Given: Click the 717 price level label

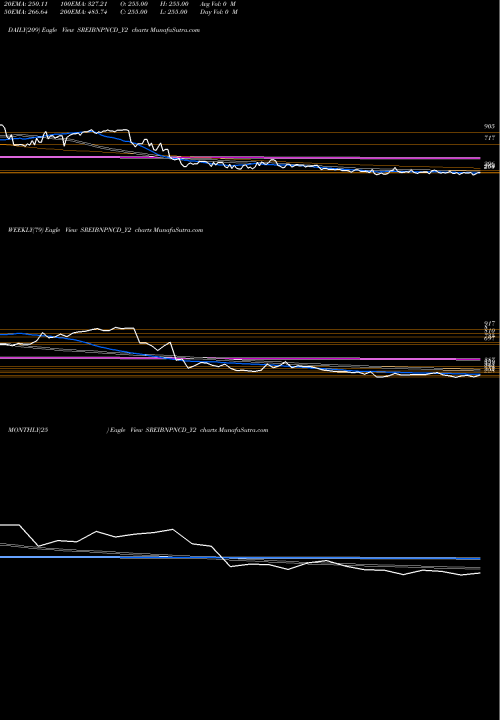Looking at the screenshot, I should coord(489,138).
